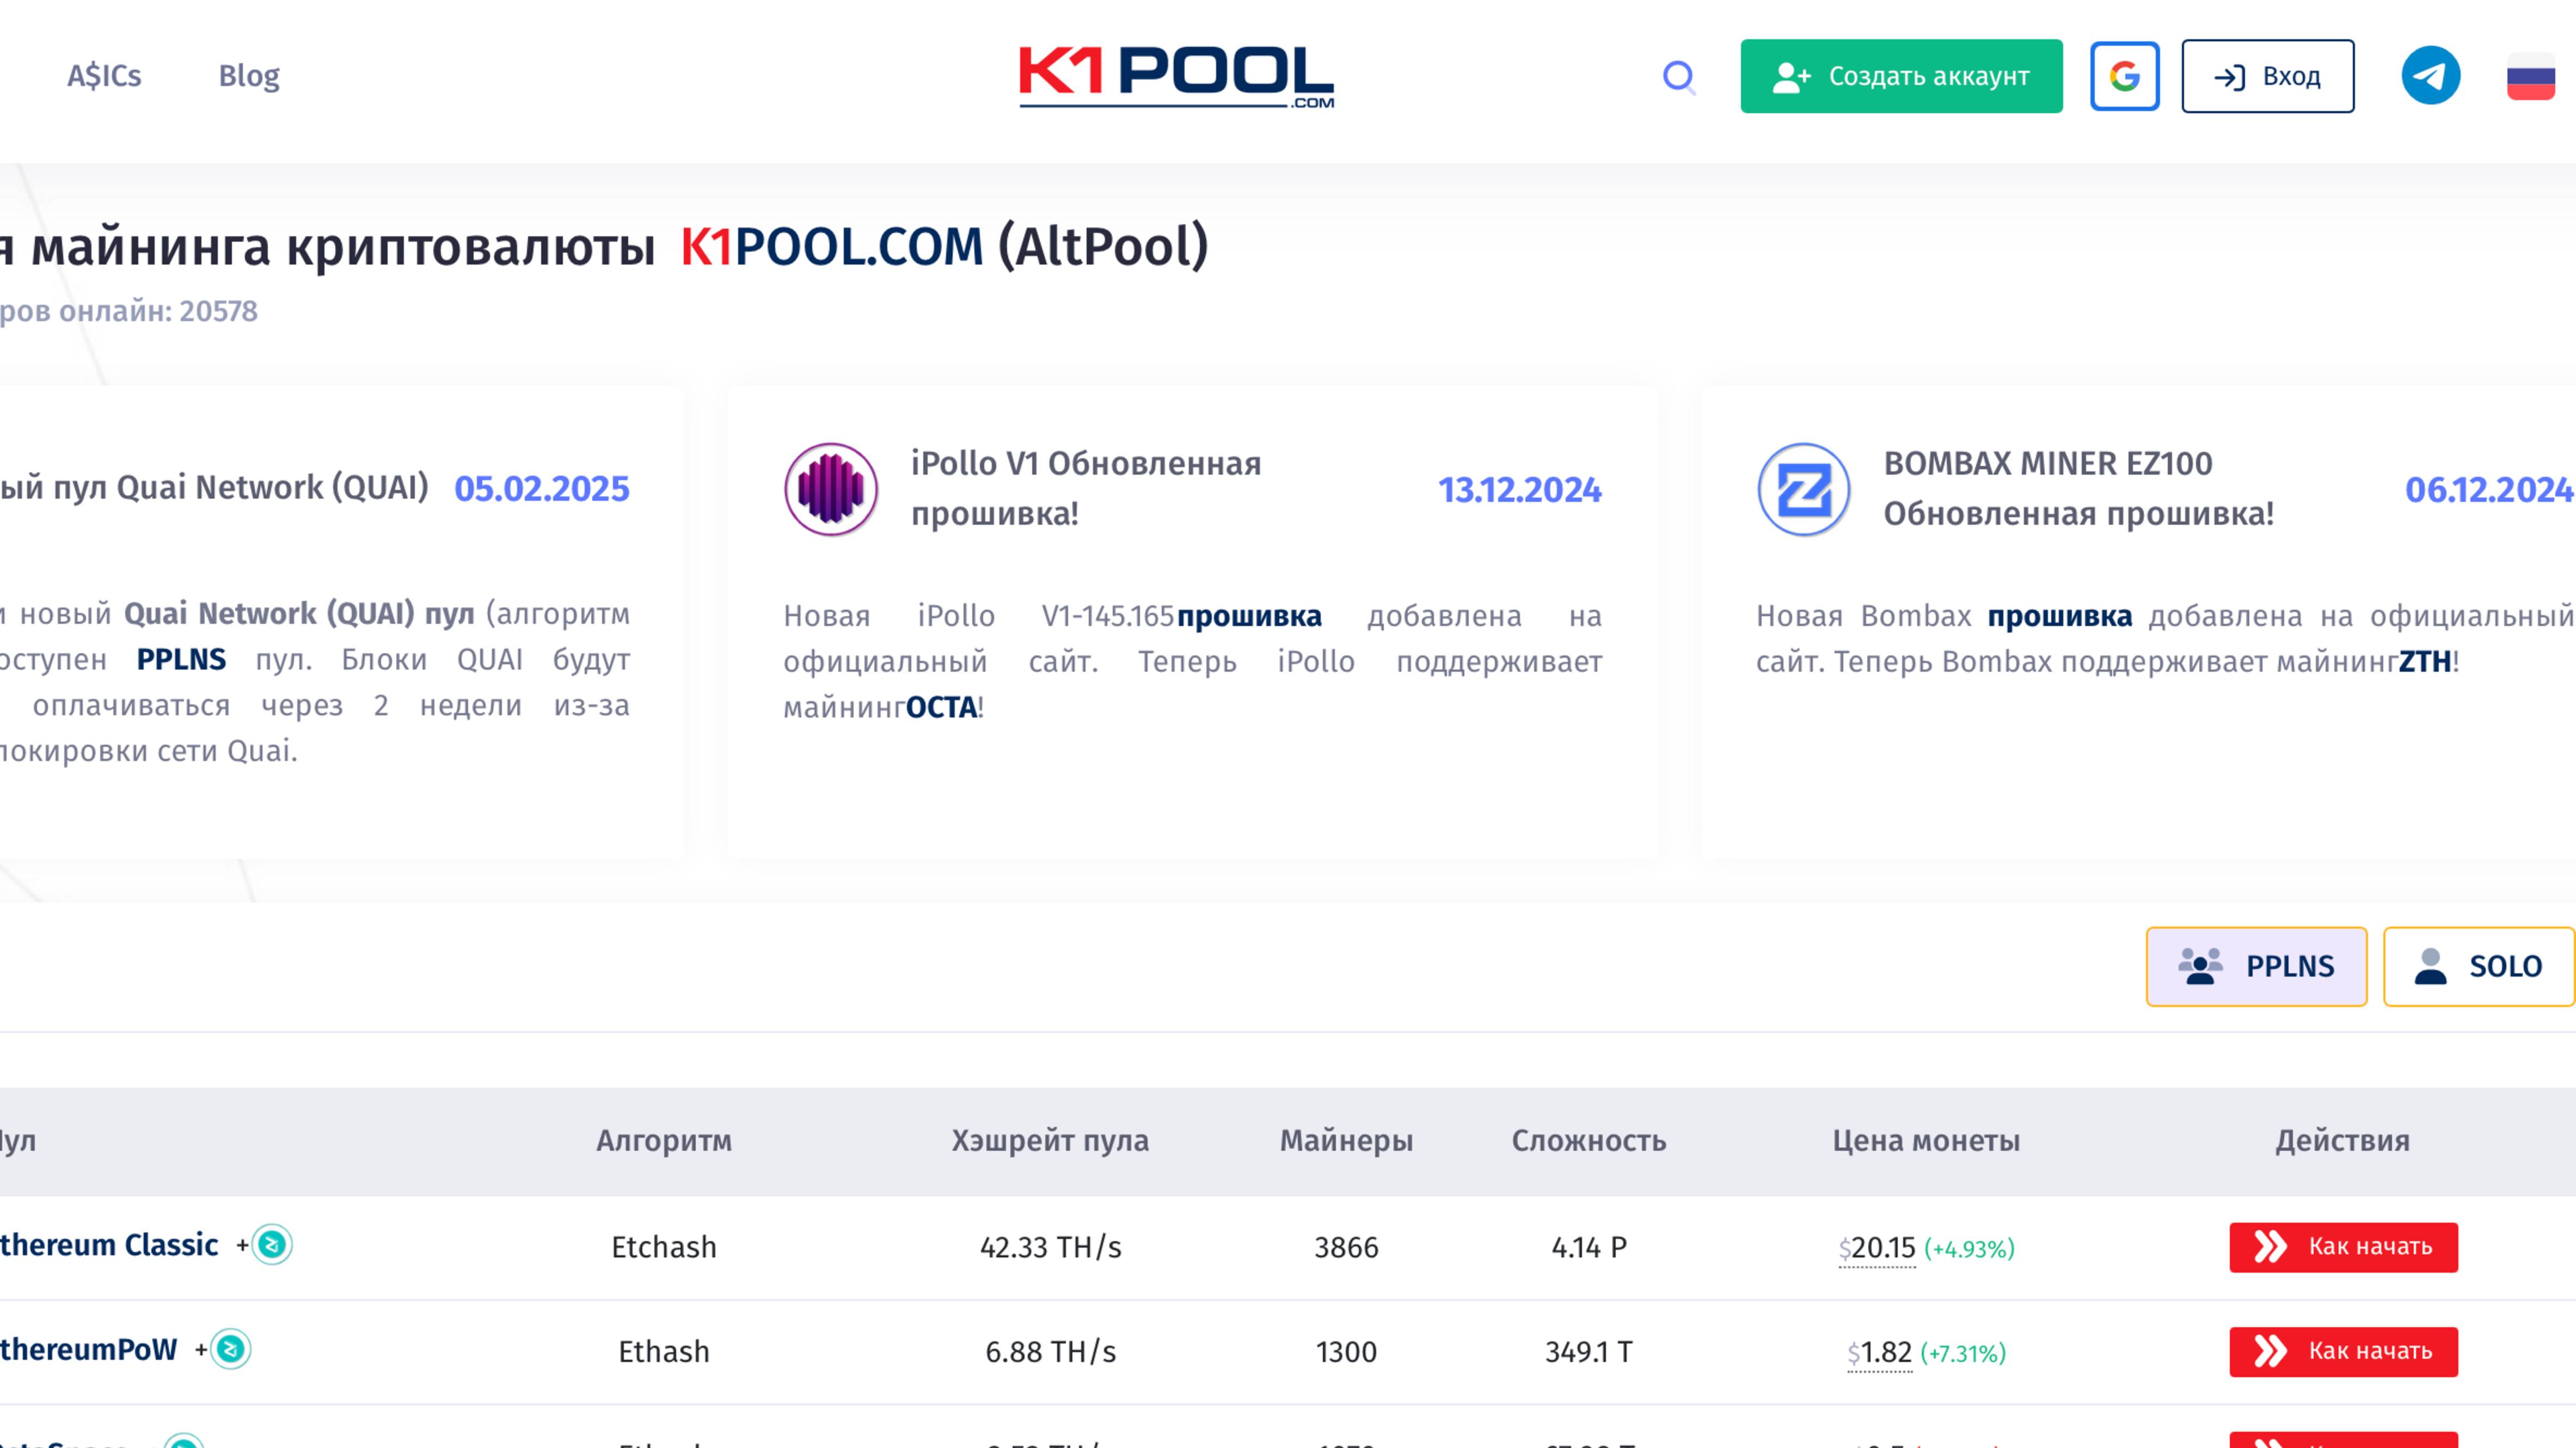Open the EthereumPoW pool link
The width and height of the screenshot is (2576, 1448).
(89, 1350)
